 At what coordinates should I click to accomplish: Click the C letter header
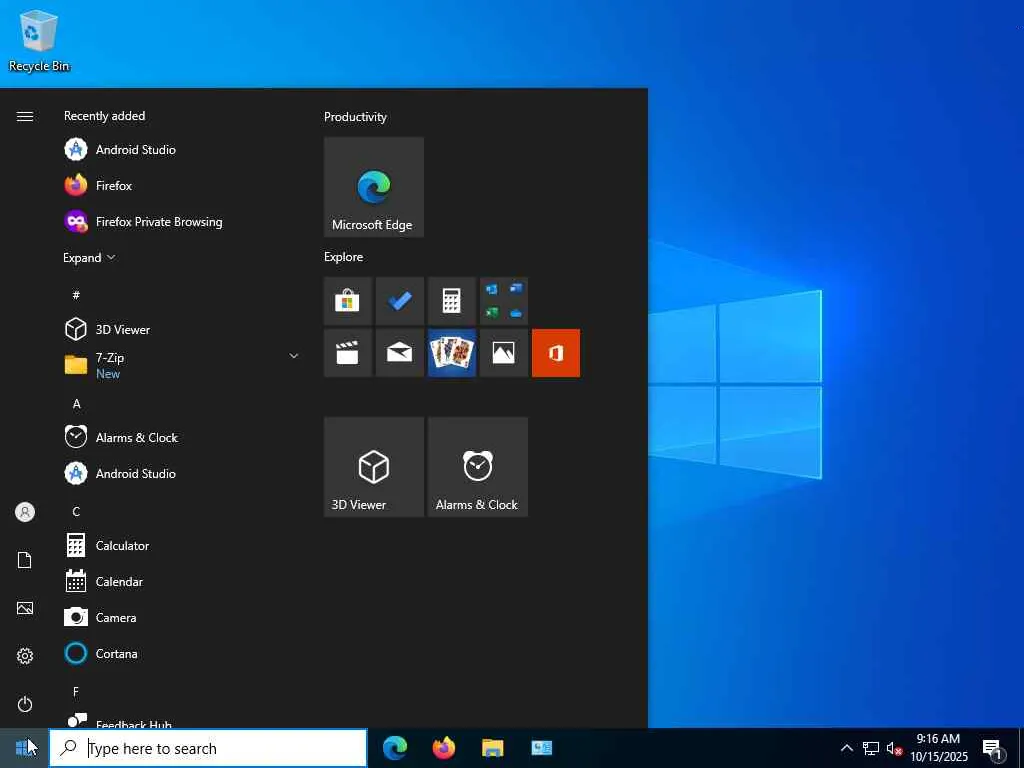(x=76, y=511)
